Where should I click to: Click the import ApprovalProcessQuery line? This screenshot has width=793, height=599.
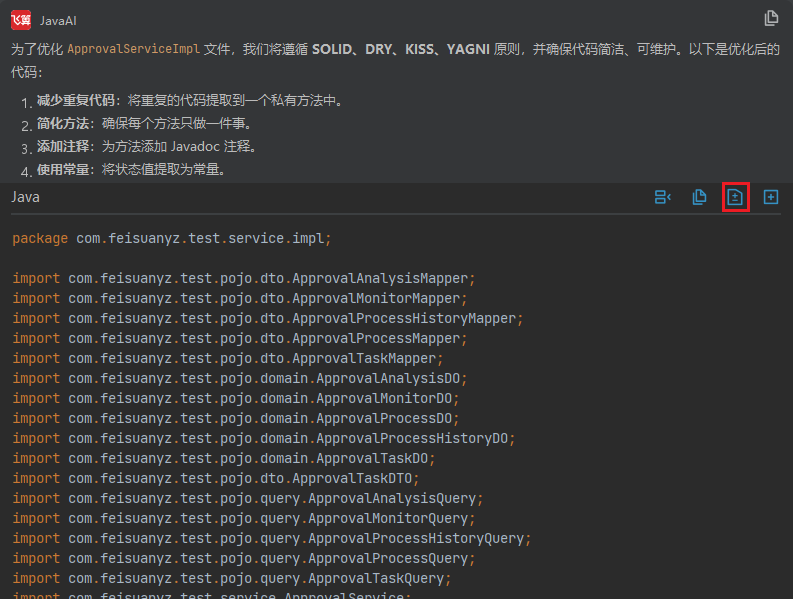click(244, 558)
